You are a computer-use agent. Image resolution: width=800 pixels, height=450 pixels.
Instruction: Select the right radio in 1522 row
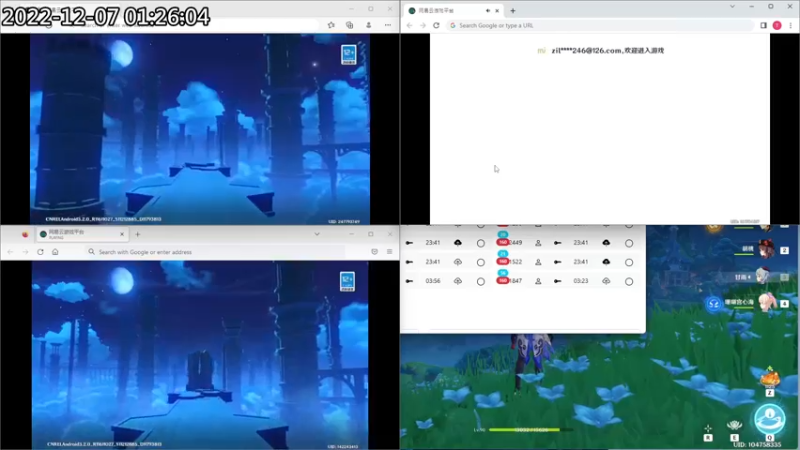pos(629,262)
